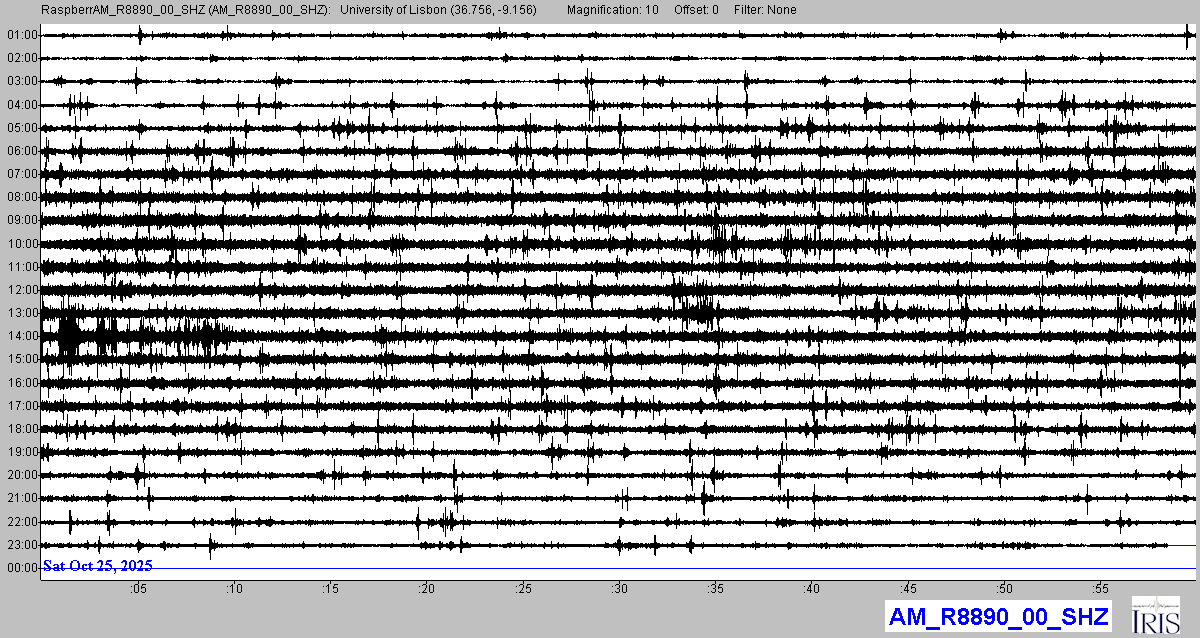The image size is (1200, 638).
Task: Click the blue AM_R8890_00_SHZ station label
Action: [x=998, y=617]
